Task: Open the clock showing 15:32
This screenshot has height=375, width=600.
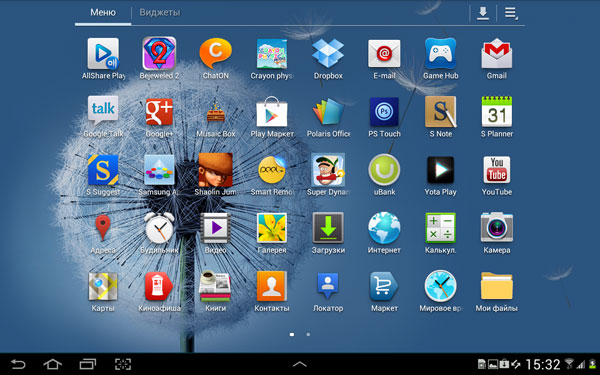Action: [x=542, y=365]
